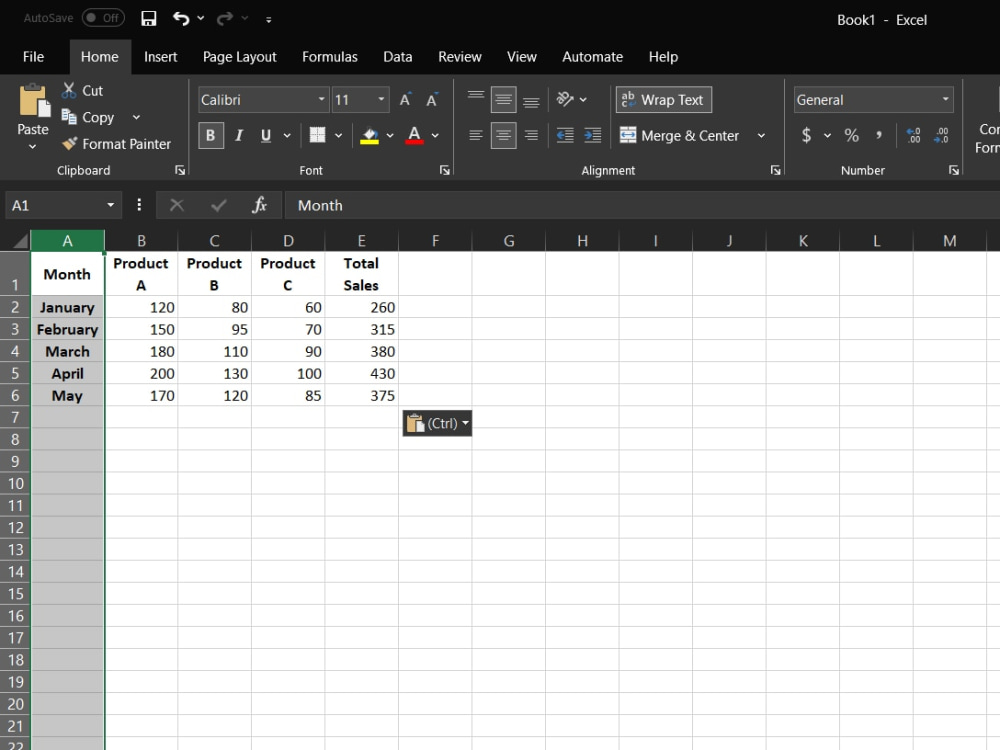Click the Save icon in title bar
Viewport: 1000px width, 750px height.
click(x=149, y=18)
